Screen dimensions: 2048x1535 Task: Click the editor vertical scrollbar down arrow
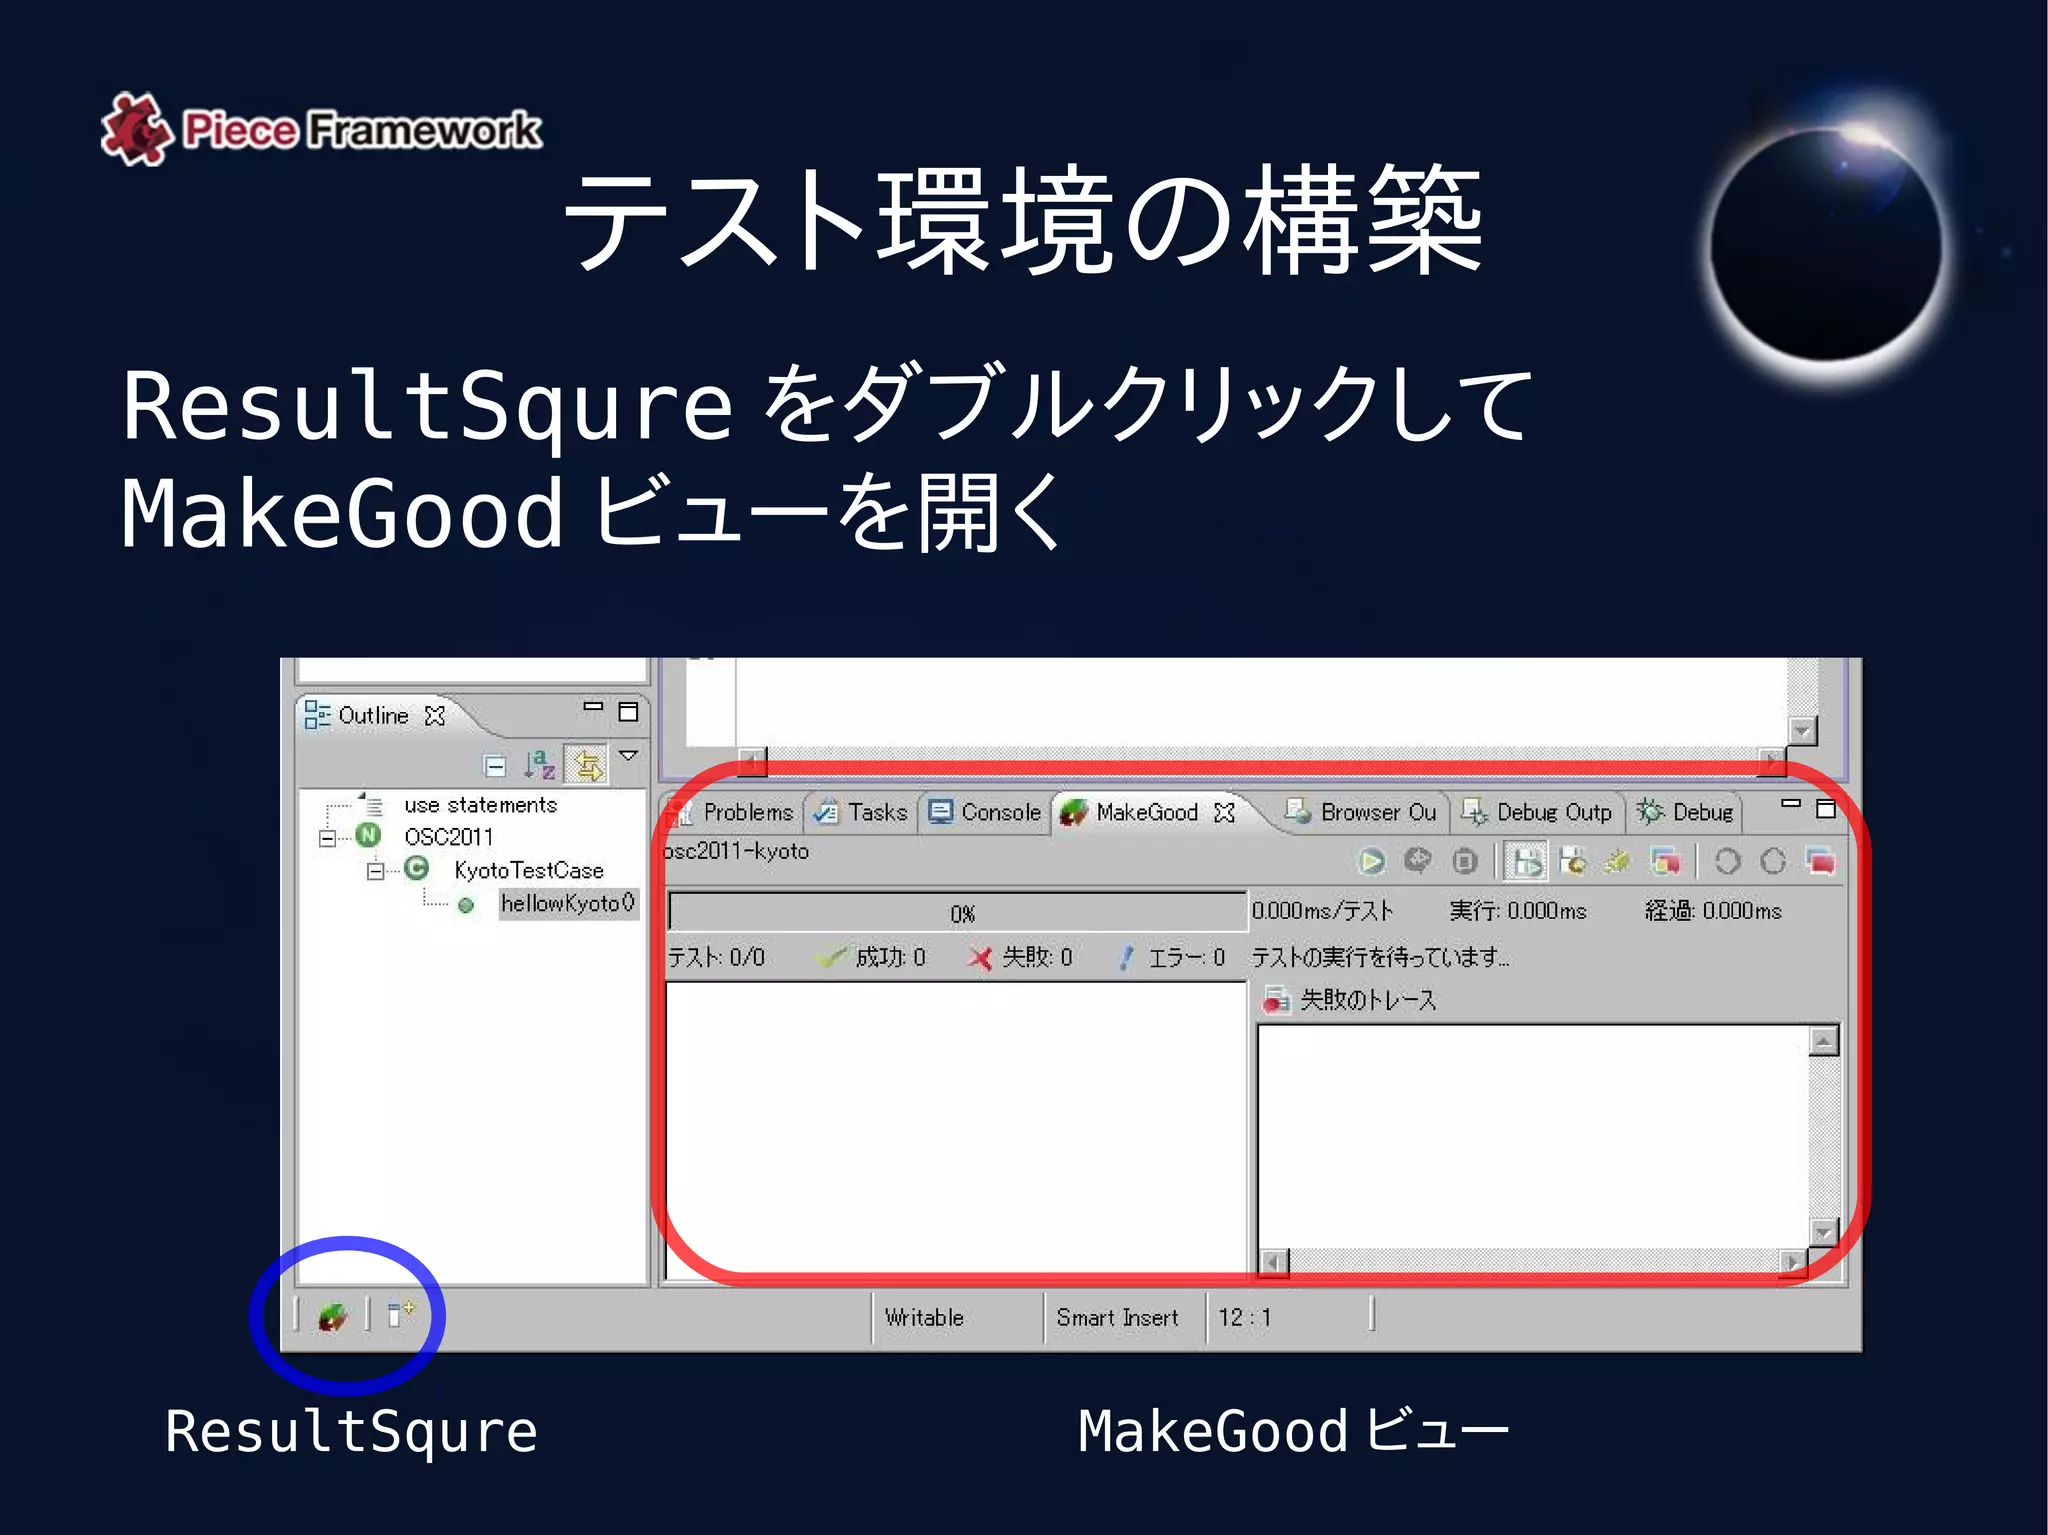1802,730
